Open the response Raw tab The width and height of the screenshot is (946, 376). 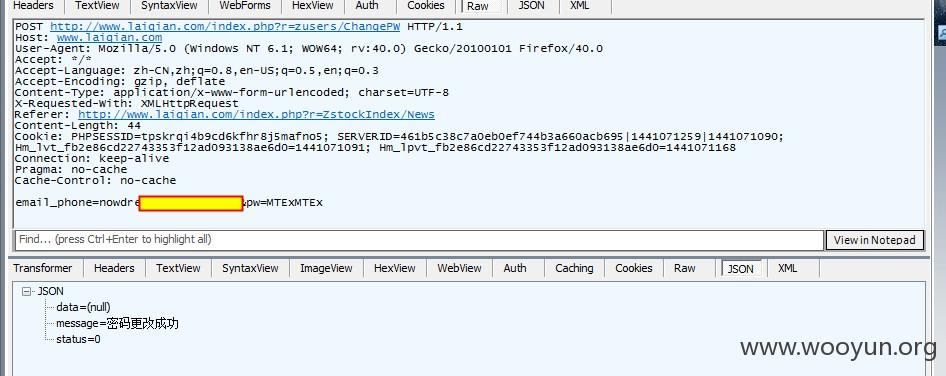(x=685, y=268)
